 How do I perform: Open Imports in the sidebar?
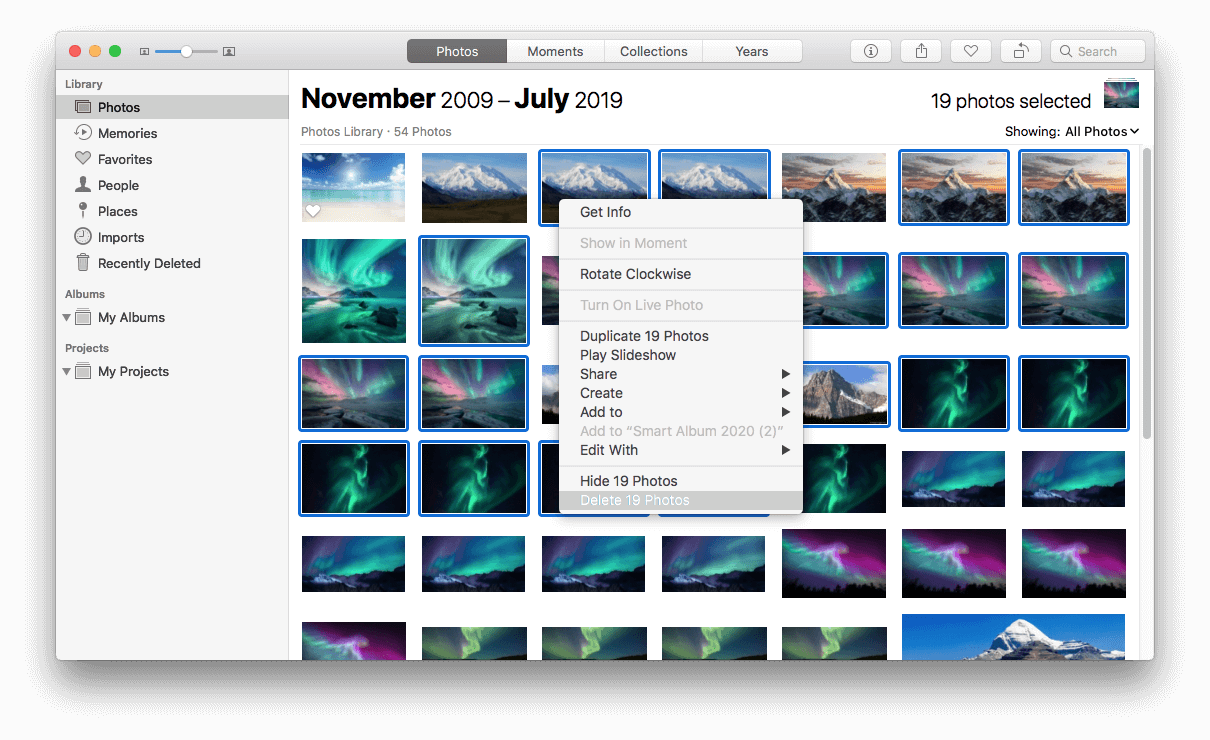point(120,237)
